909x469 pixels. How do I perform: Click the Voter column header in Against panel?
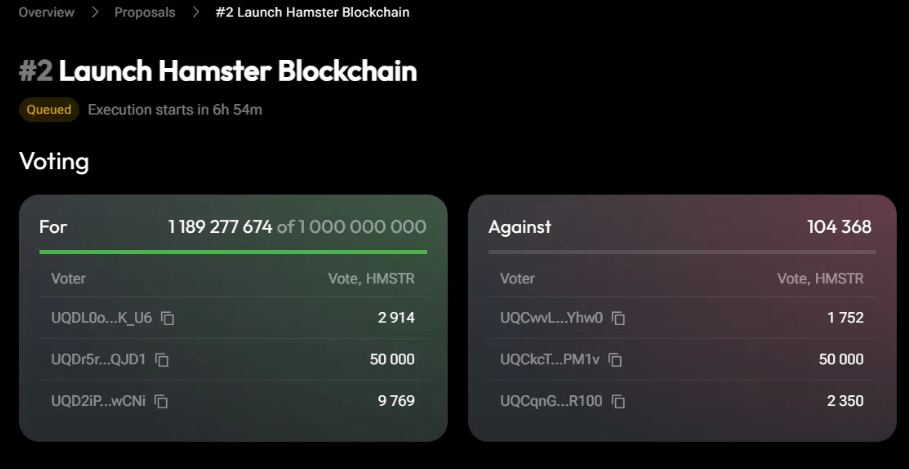pos(517,279)
